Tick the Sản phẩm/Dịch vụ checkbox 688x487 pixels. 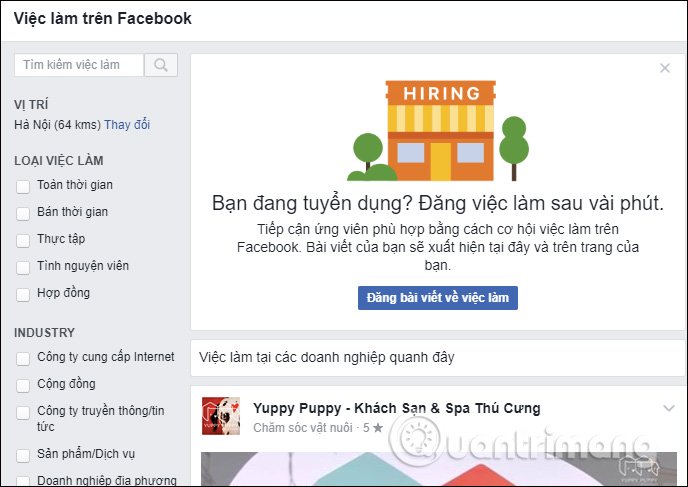[x=23, y=455]
